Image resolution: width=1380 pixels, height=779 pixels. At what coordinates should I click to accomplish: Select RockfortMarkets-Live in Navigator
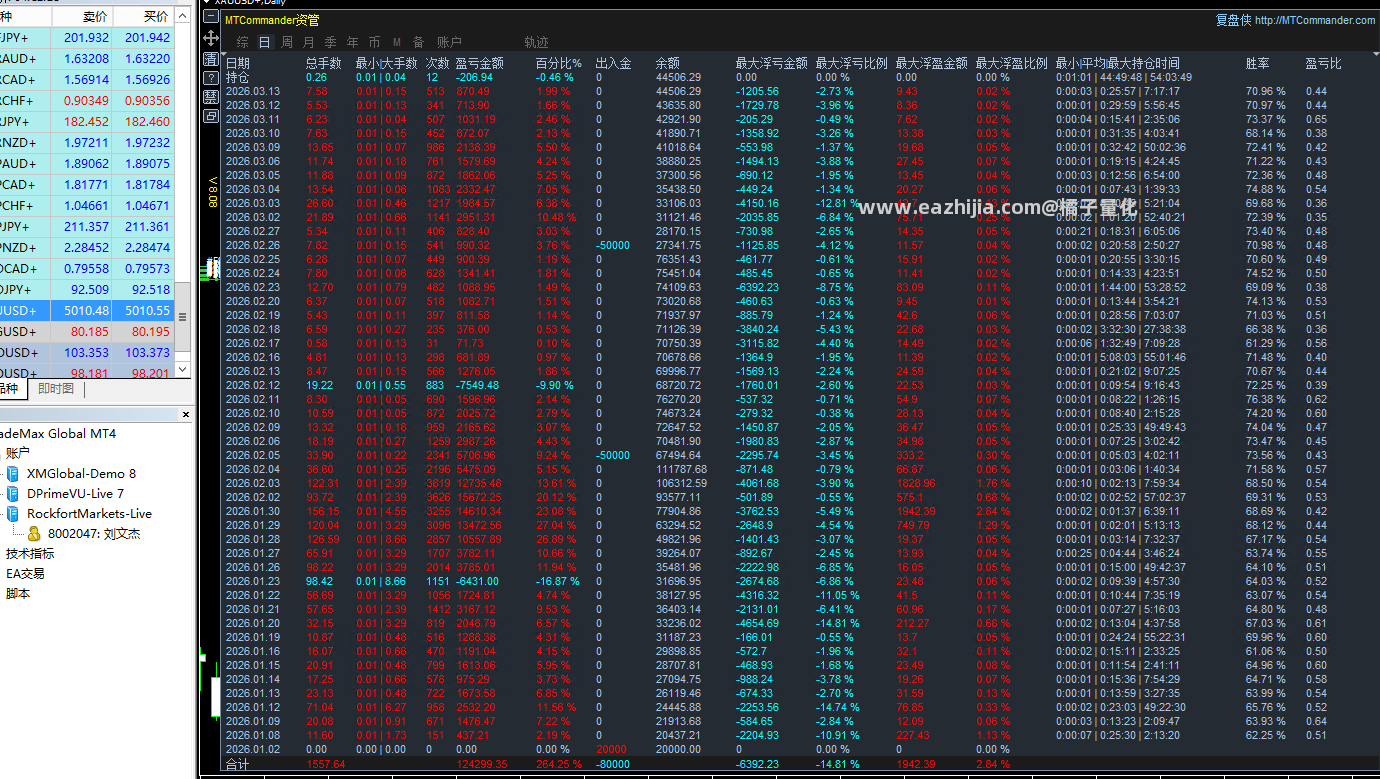(89, 514)
